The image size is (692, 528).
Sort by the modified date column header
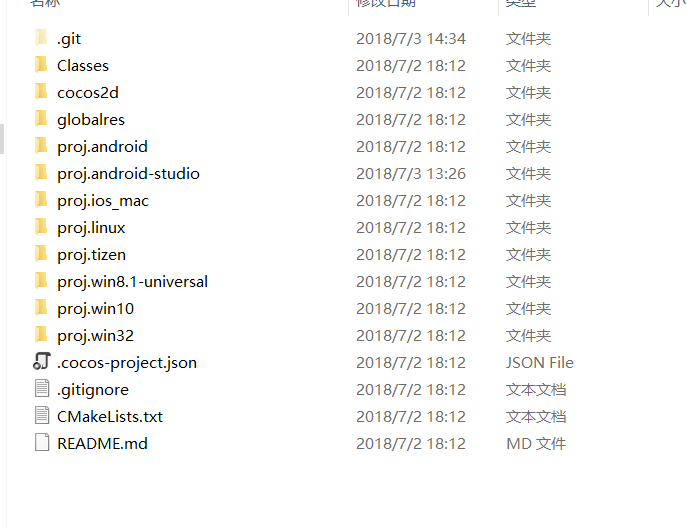click(x=386, y=3)
